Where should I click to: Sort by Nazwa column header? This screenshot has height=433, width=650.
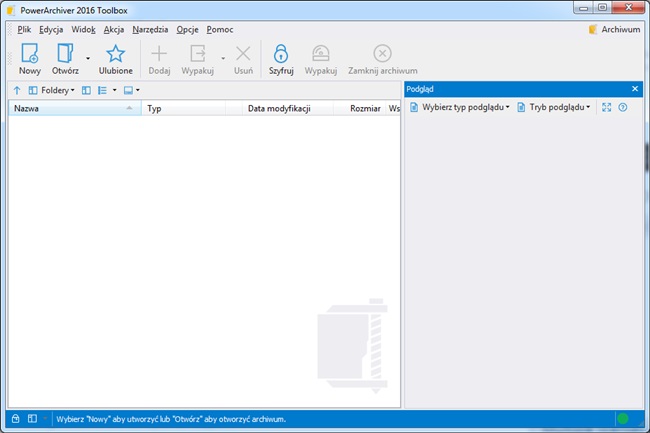point(75,109)
